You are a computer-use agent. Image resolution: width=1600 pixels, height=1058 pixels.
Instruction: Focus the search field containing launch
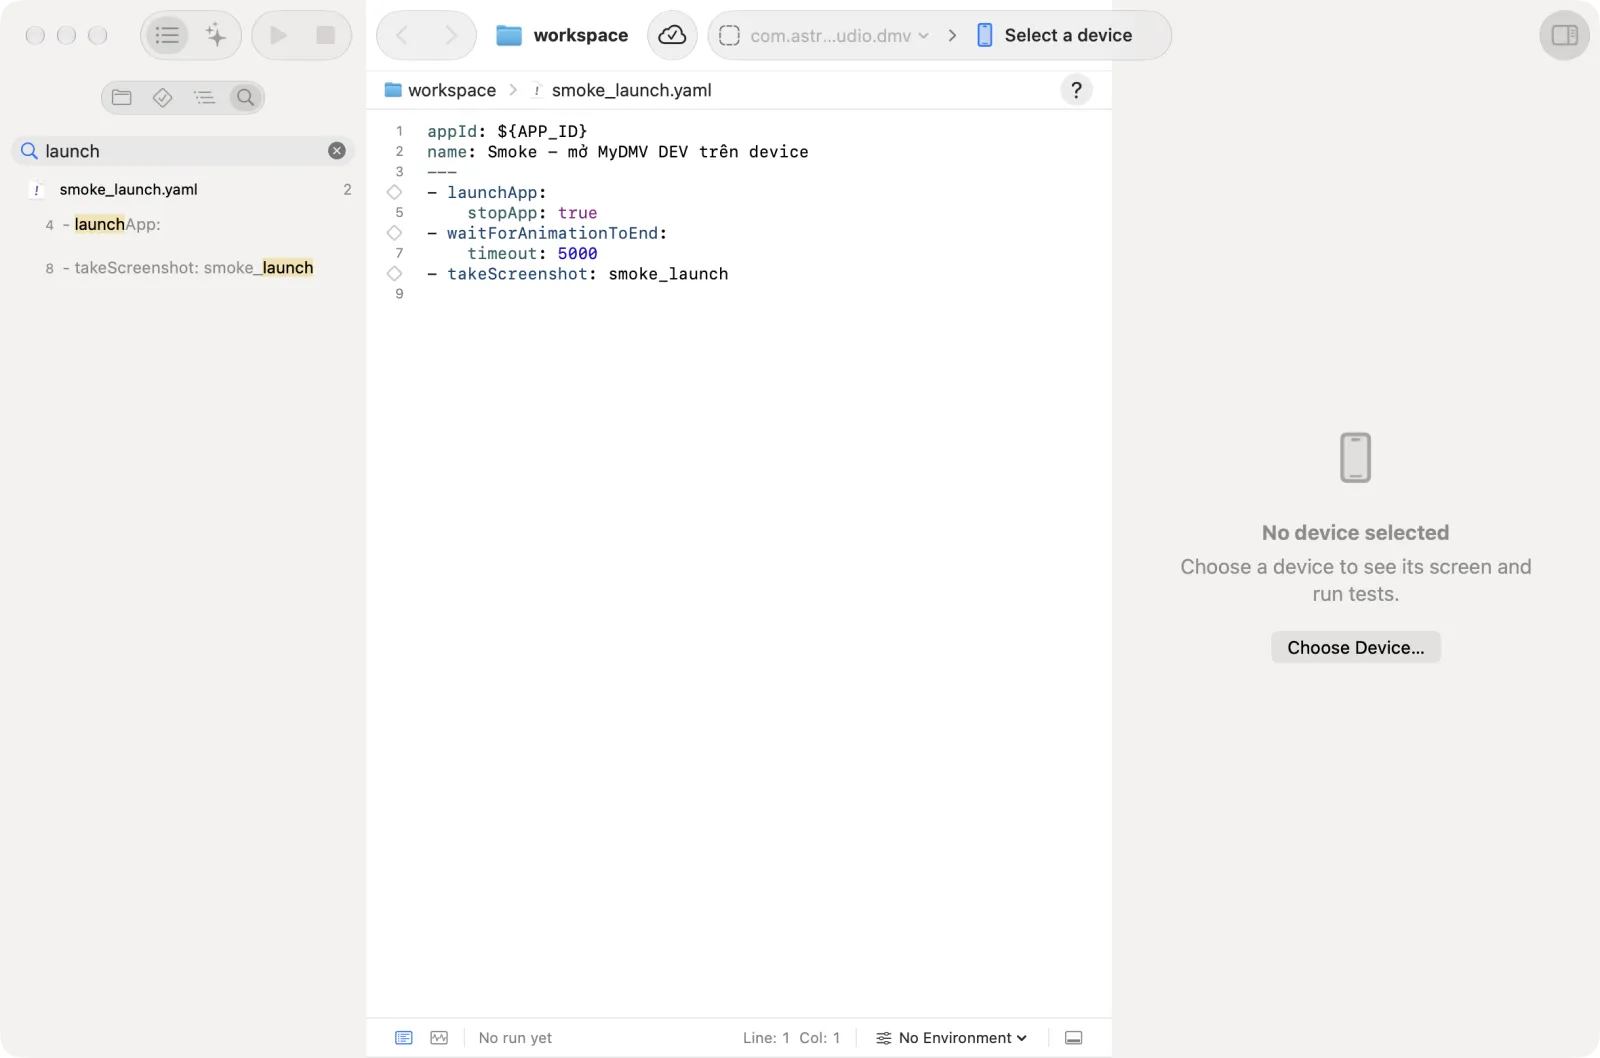pos(183,151)
